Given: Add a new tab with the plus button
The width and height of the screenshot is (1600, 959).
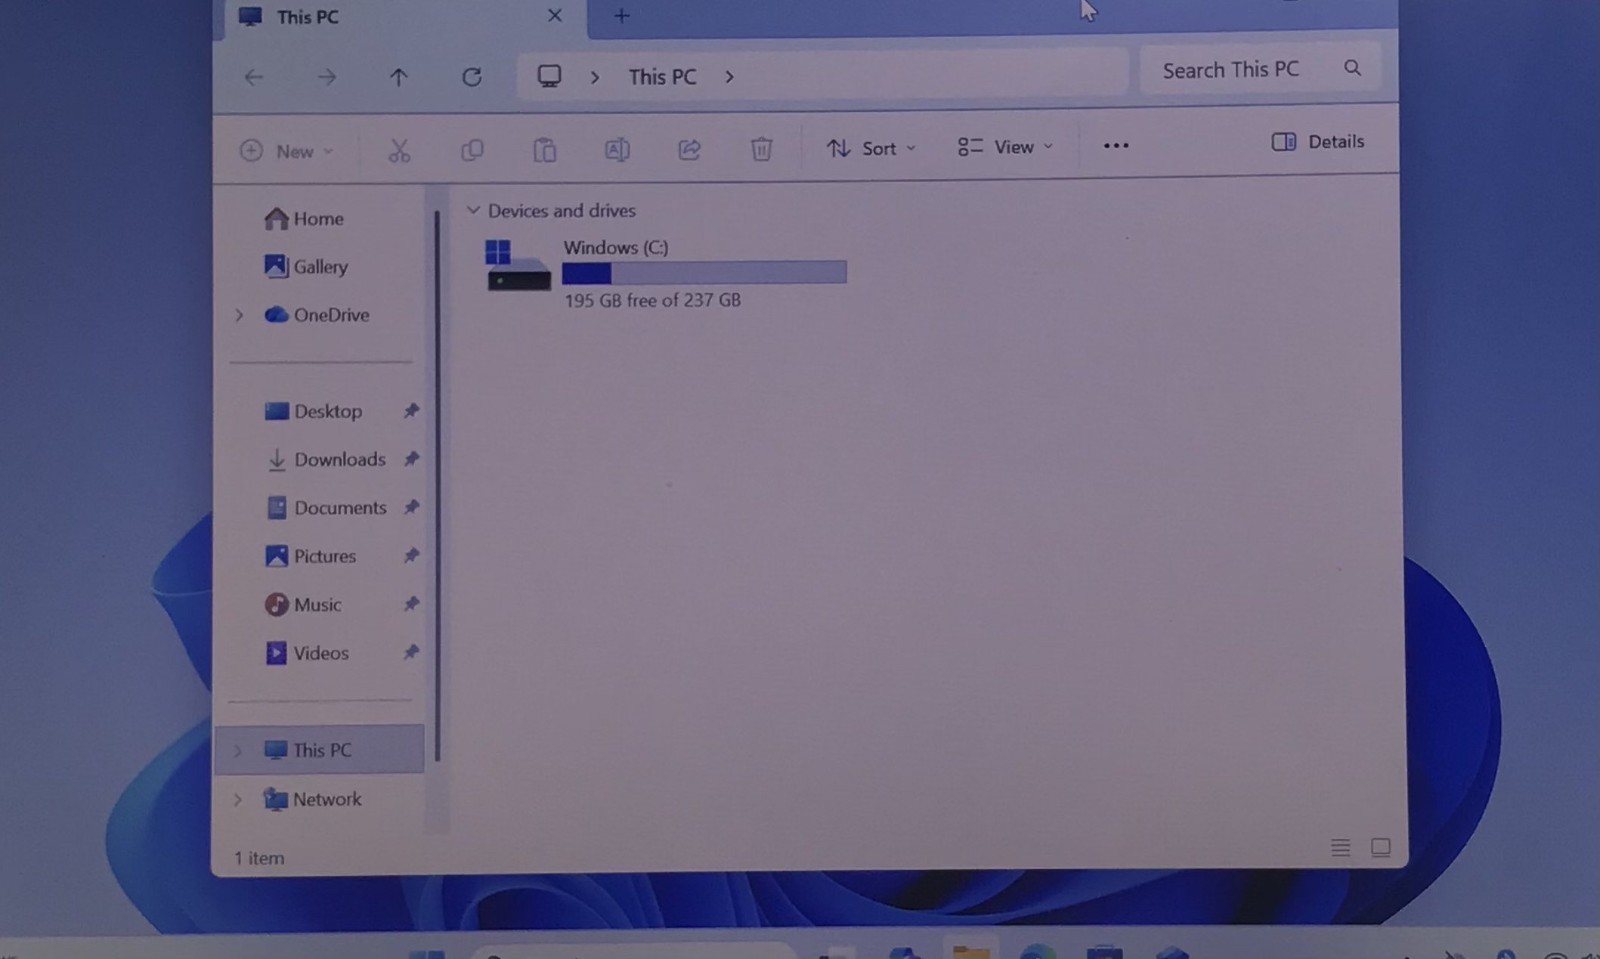Looking at the screenshot, I should (621, 16).
